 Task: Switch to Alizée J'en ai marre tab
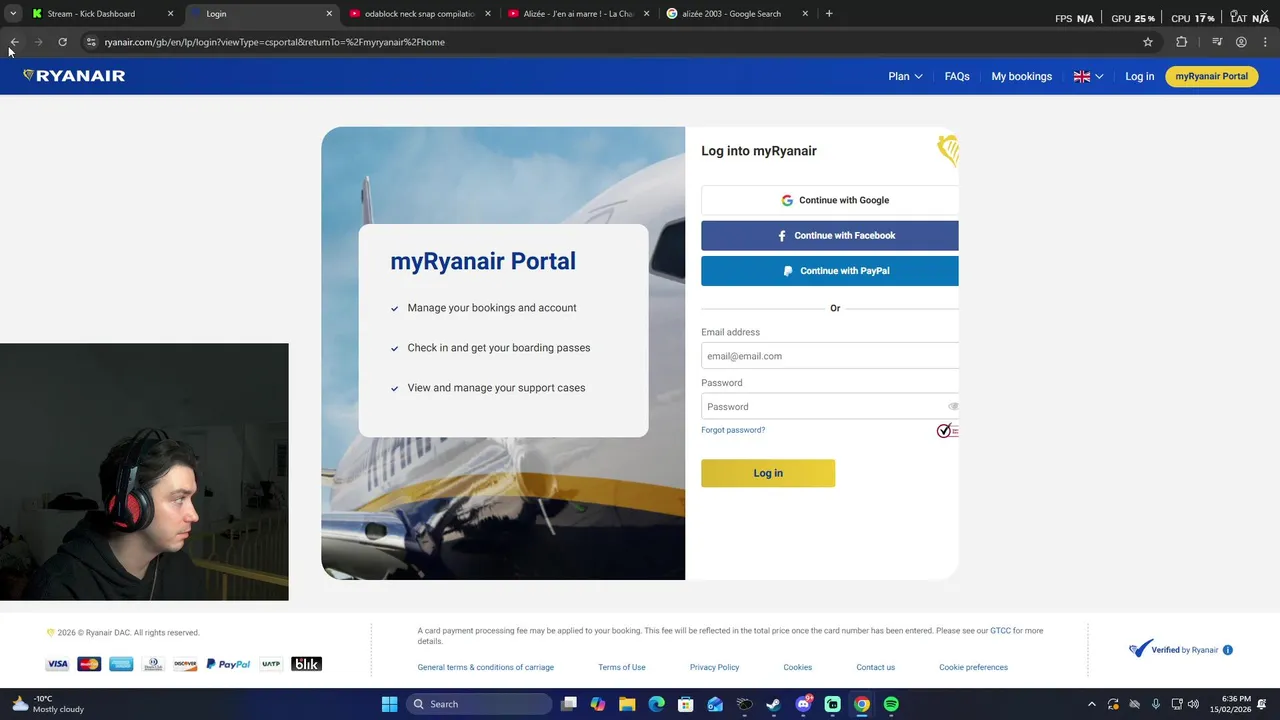tap(579, 14)
